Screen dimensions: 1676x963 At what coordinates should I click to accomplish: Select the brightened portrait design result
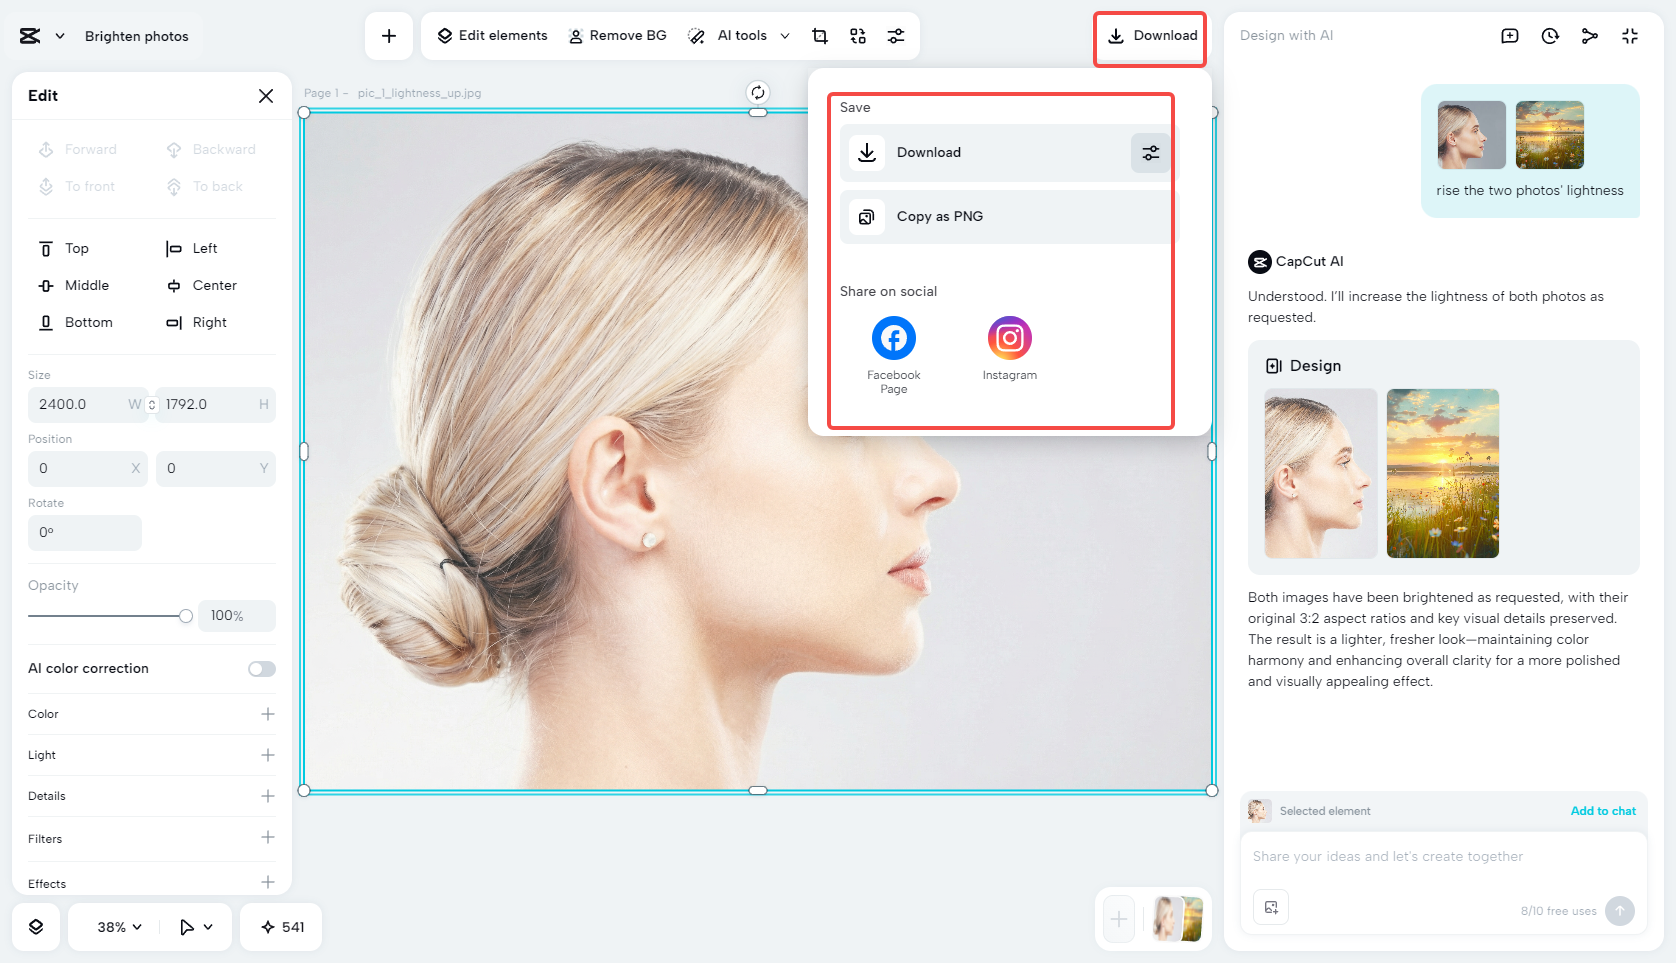pos(1321,473)
